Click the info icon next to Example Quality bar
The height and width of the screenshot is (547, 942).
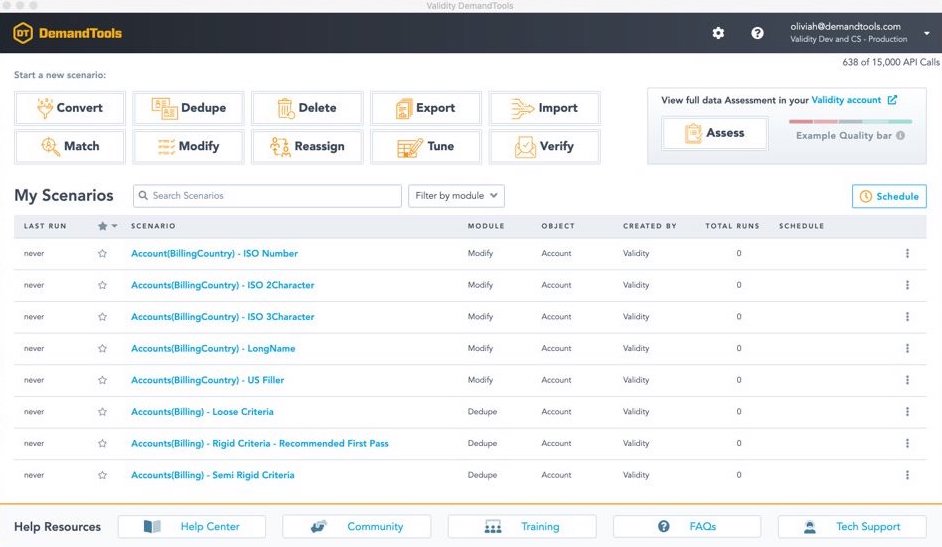point(900,136)
